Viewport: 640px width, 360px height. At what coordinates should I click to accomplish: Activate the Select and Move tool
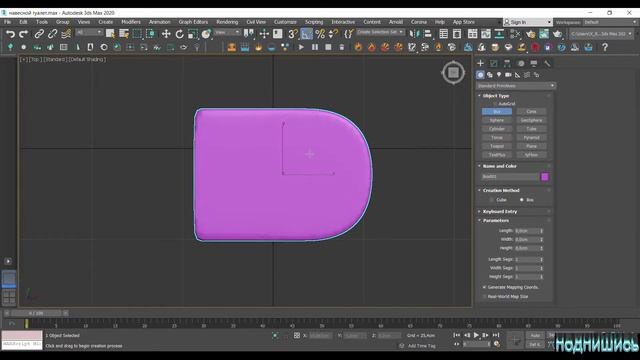click(x=166, y=34)
